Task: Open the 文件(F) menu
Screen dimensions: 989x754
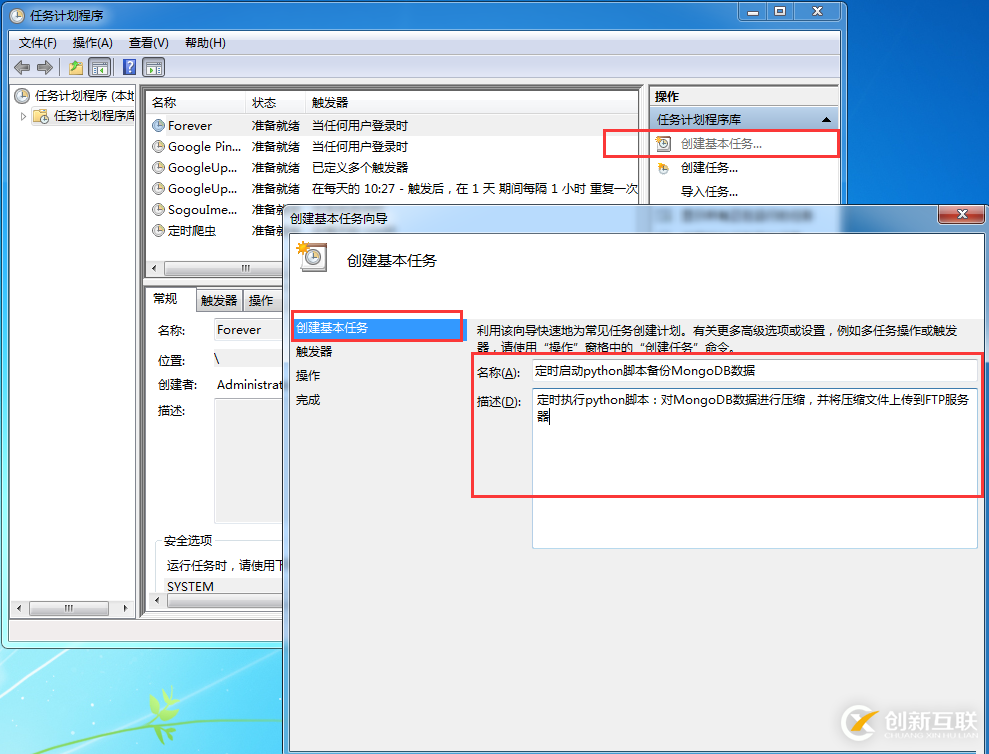Action: [38, 43]
